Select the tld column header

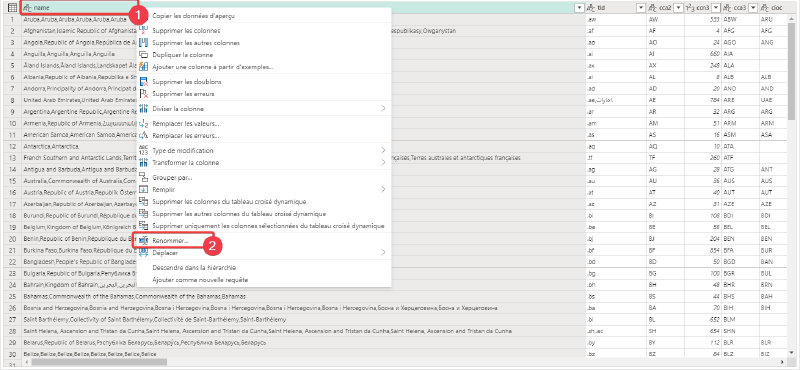[x=616, y=8]
